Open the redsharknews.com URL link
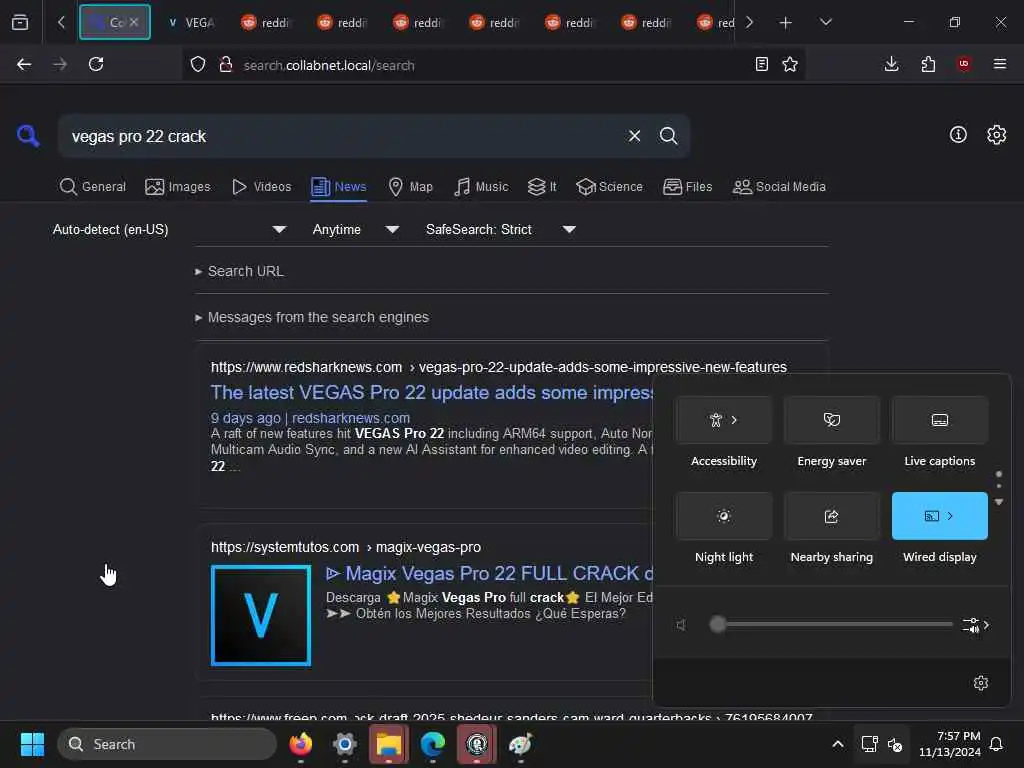 [499, 367]
